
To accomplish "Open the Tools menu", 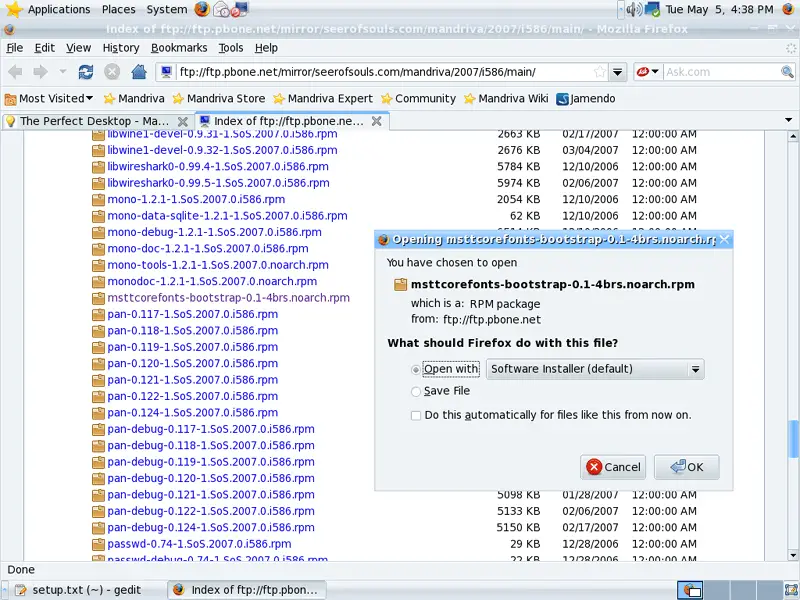I will (x=231, y=48).
